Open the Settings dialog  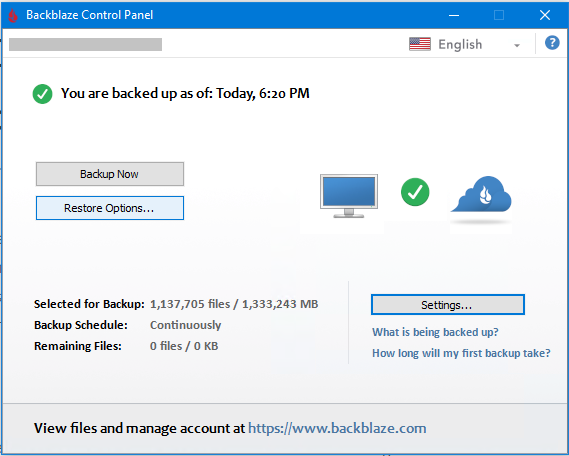tap(447, 305)
